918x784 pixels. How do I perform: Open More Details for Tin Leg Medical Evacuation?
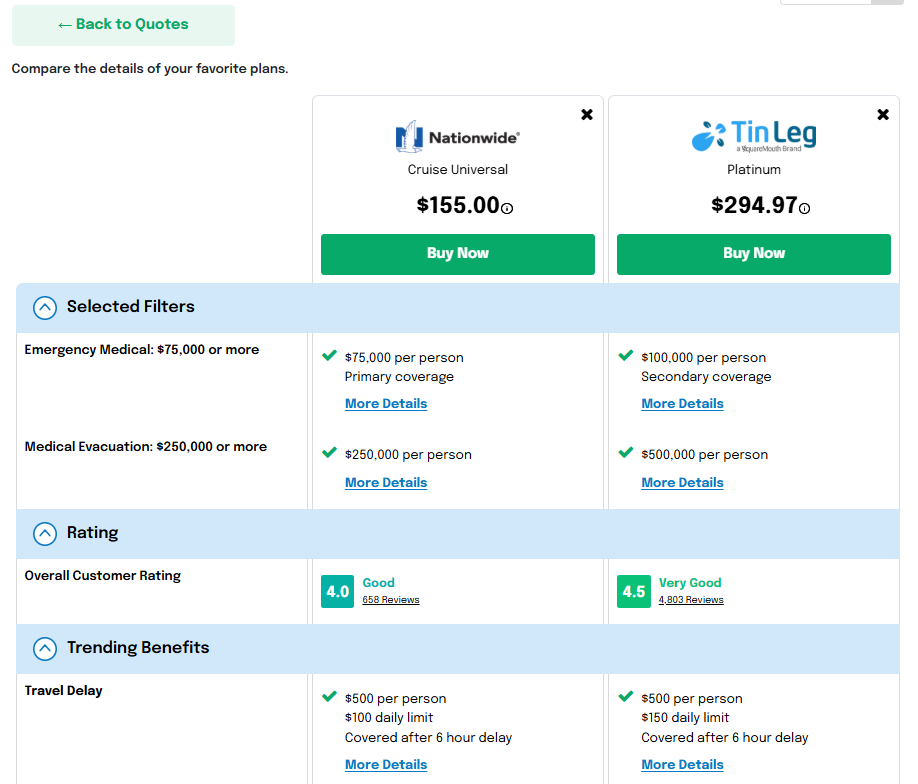click(682, 482)
